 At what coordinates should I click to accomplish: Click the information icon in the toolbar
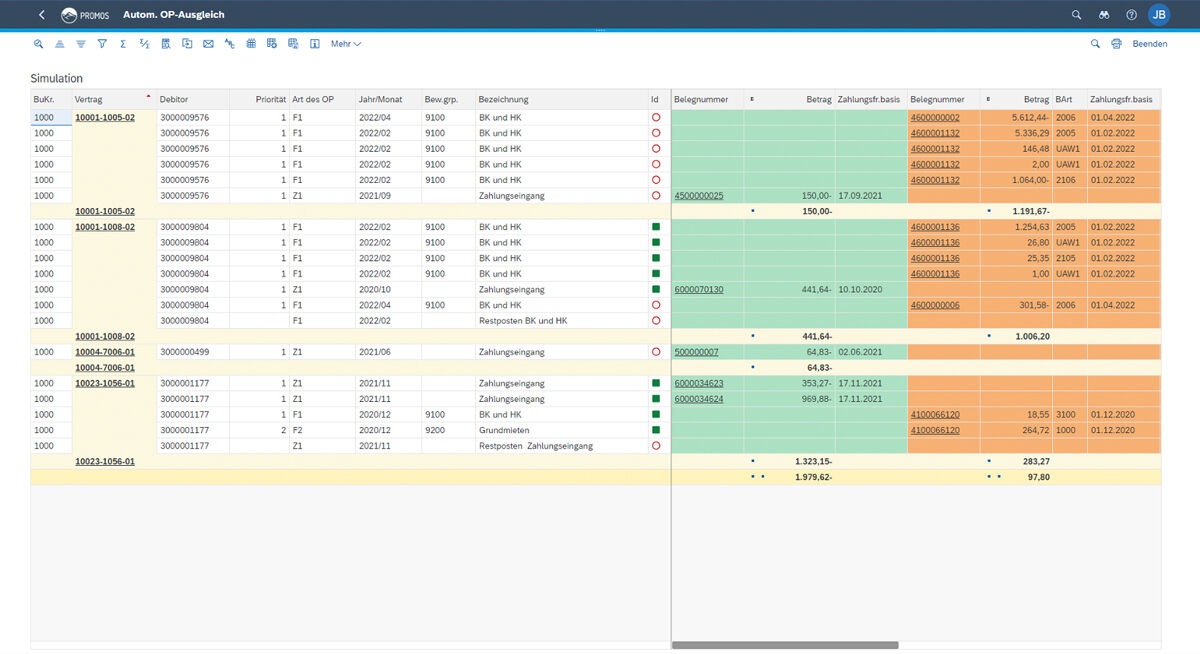coord(314,44)
